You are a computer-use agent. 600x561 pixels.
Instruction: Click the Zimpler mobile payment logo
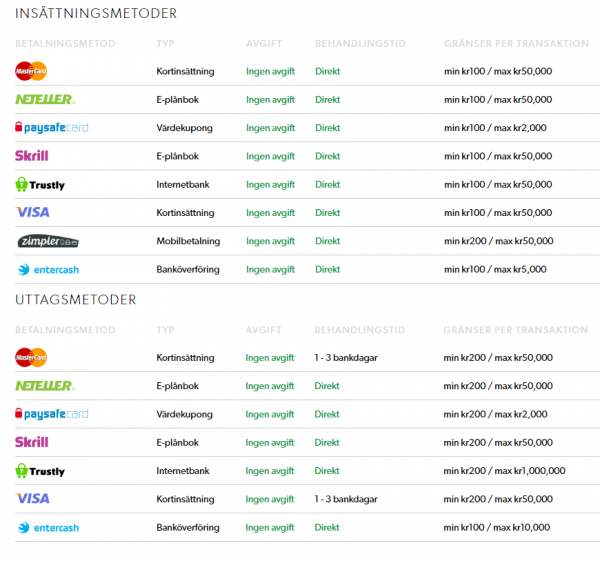click(48, 241)
